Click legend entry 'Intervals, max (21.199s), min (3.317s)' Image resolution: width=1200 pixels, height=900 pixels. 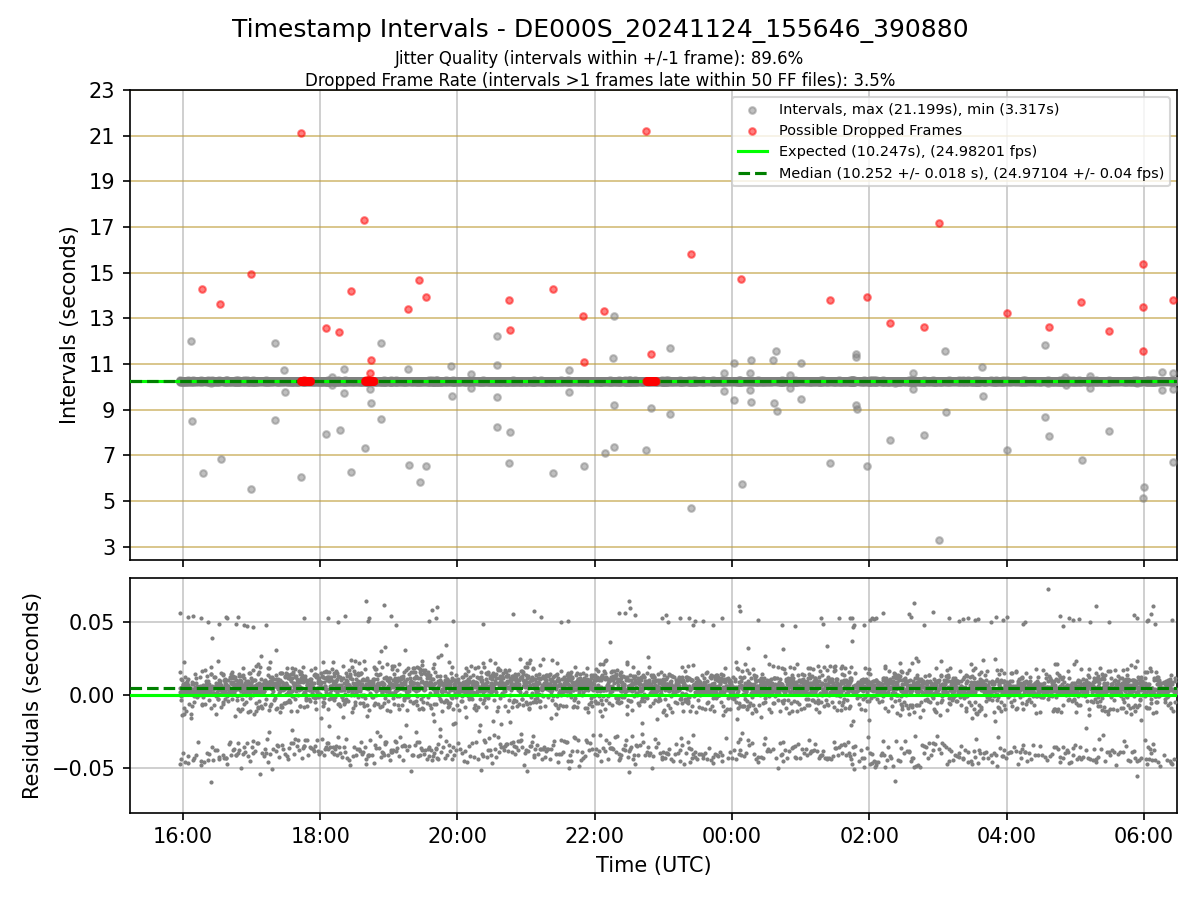point(919,109)
